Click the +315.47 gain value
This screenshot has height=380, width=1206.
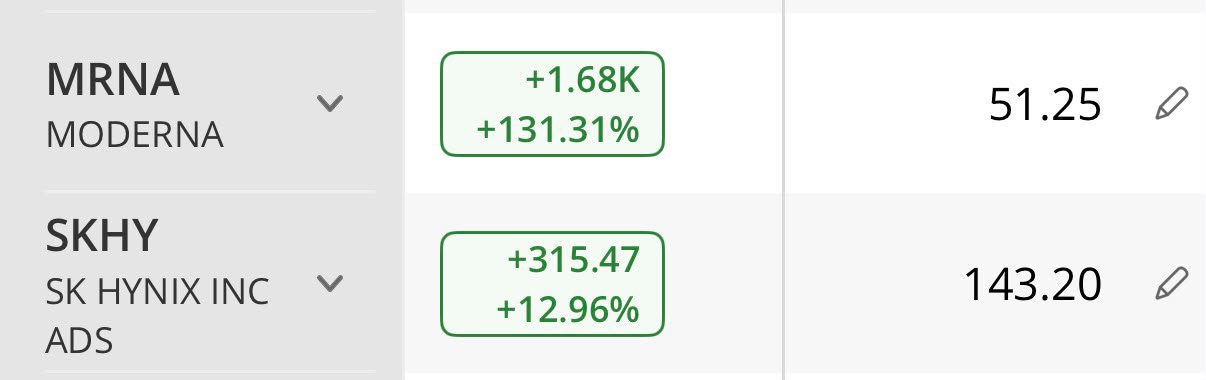(573, 261)
